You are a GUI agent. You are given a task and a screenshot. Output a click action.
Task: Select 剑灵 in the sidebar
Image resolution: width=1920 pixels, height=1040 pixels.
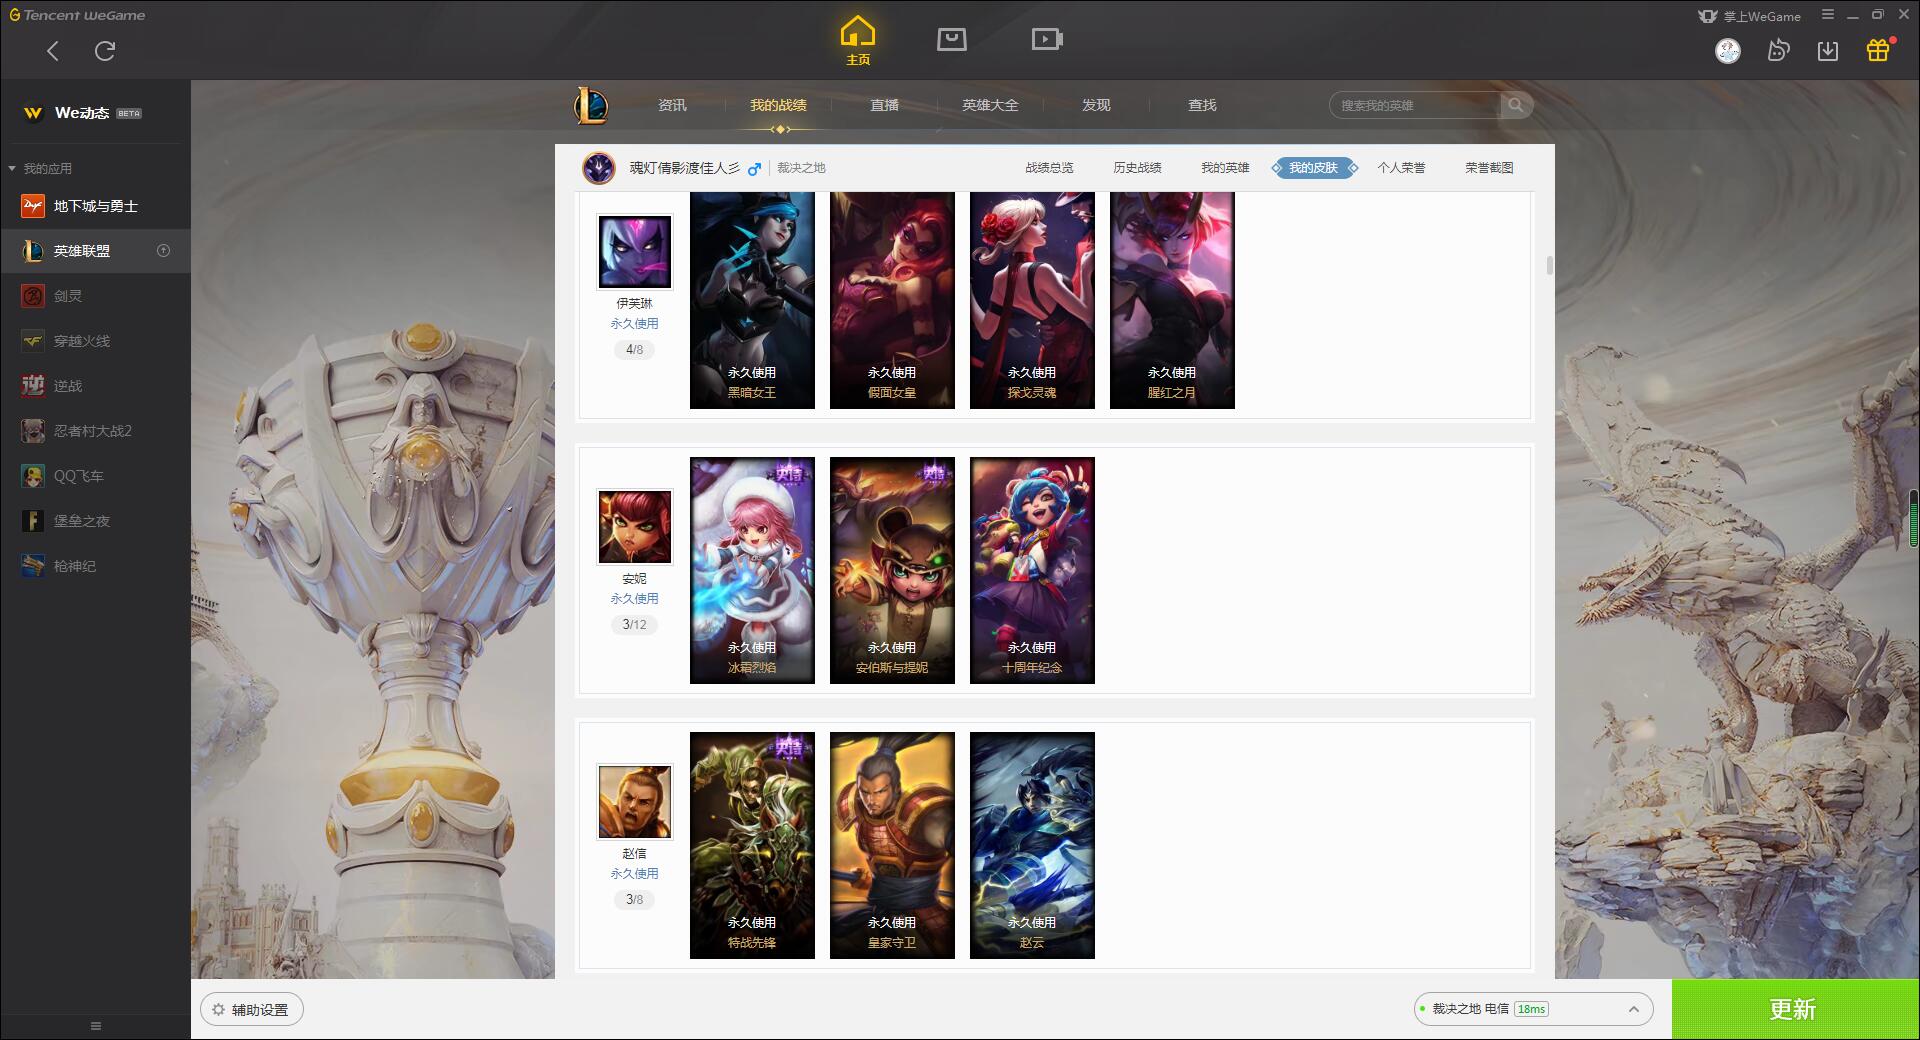[95, 296]
